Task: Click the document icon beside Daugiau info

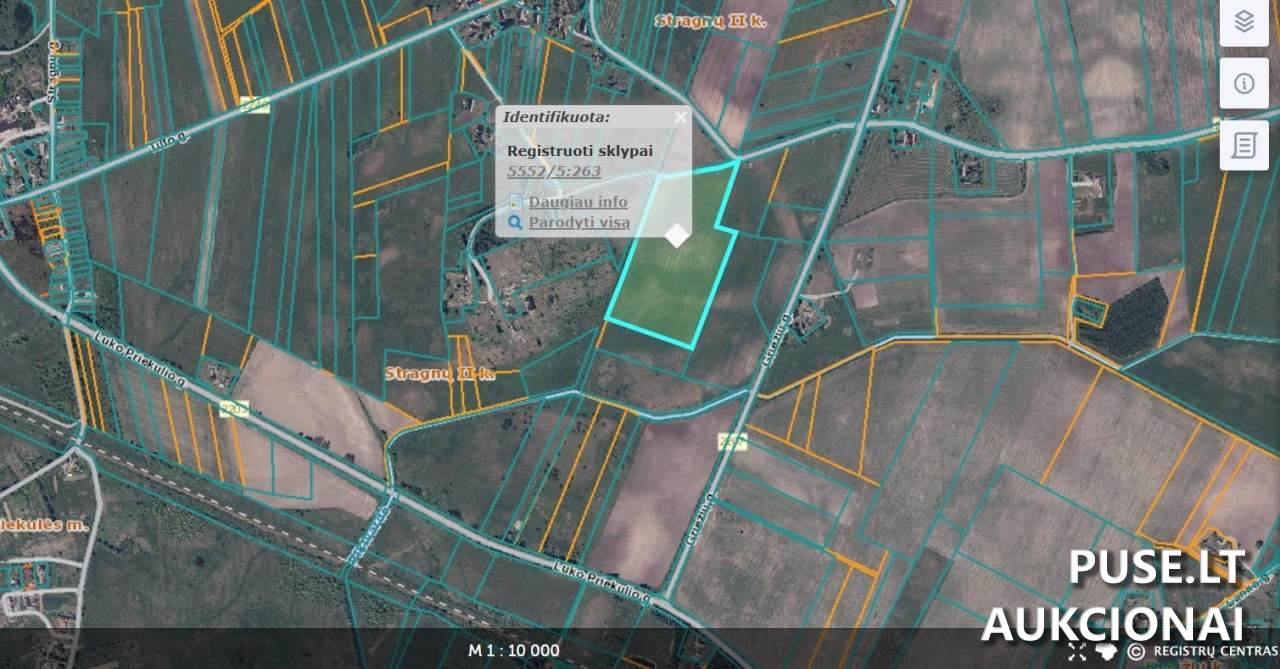Action: pyautogui.click(x=516, y=202)
